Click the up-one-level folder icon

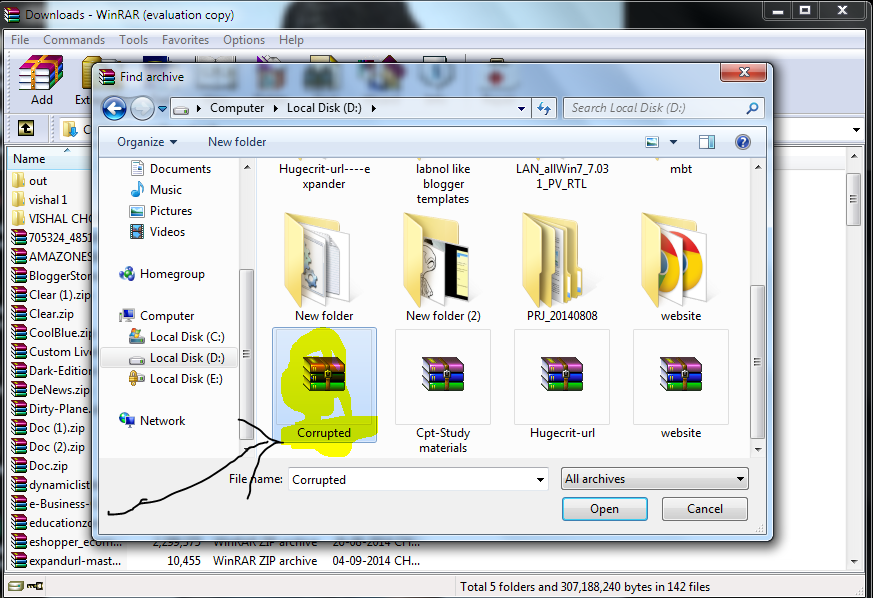(x=26, y=129)
